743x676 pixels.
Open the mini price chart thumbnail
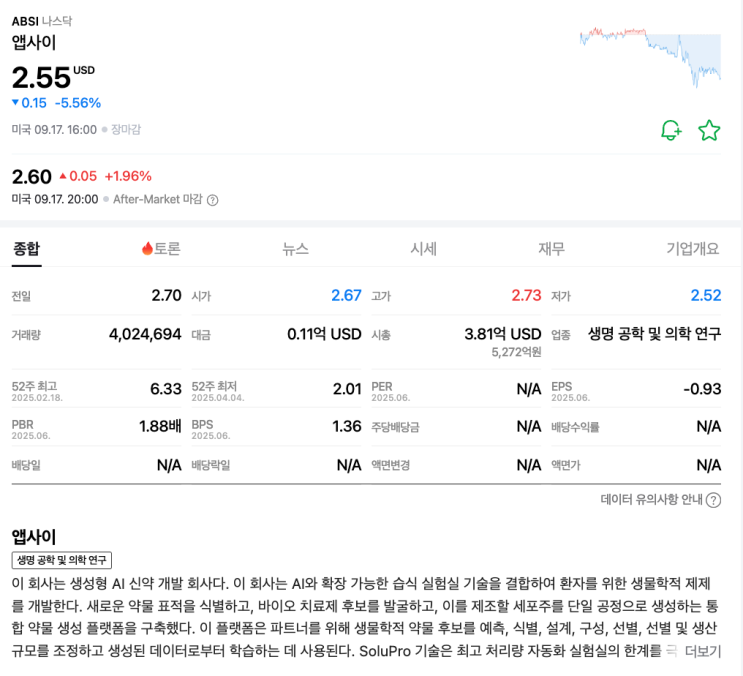(650, 57)
